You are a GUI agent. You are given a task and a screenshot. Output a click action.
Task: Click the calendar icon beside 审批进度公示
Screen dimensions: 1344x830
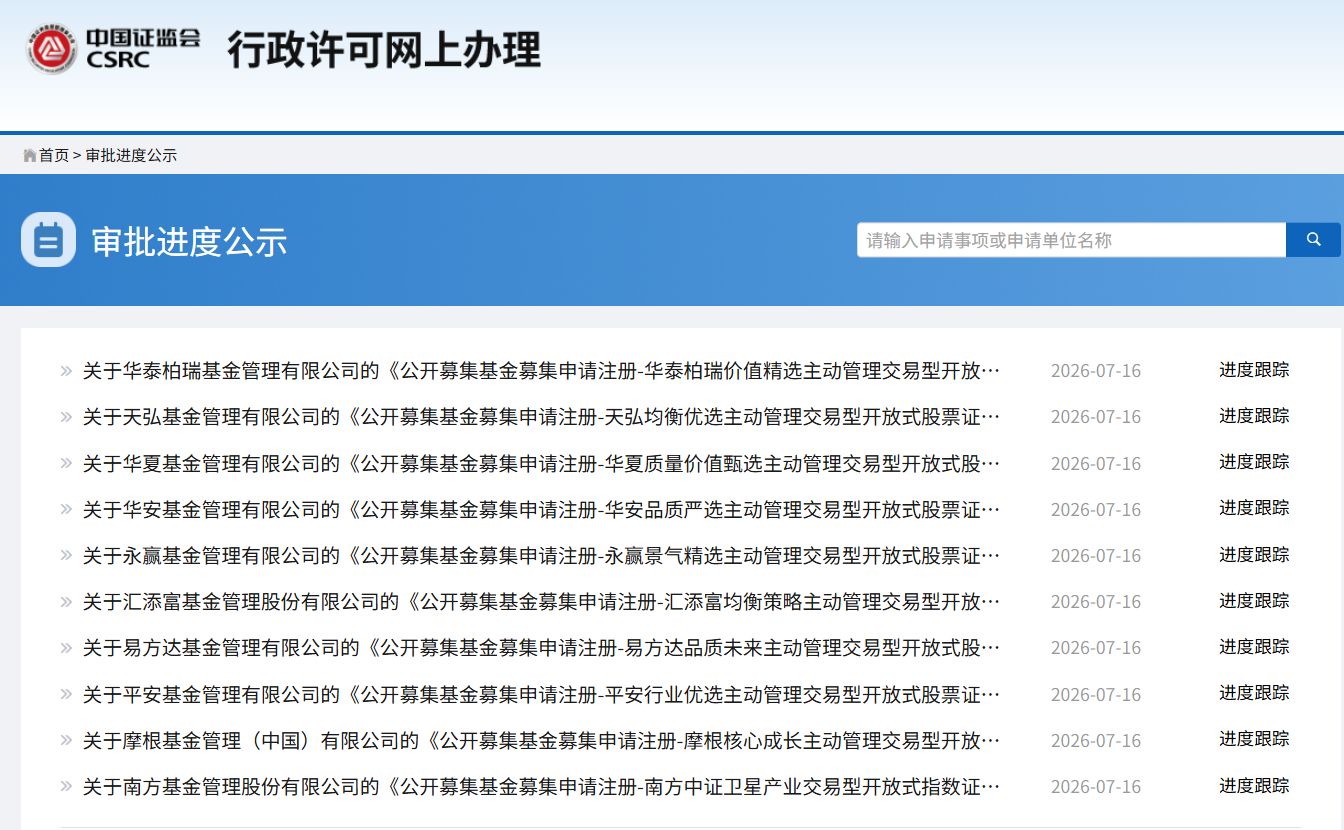48,240
